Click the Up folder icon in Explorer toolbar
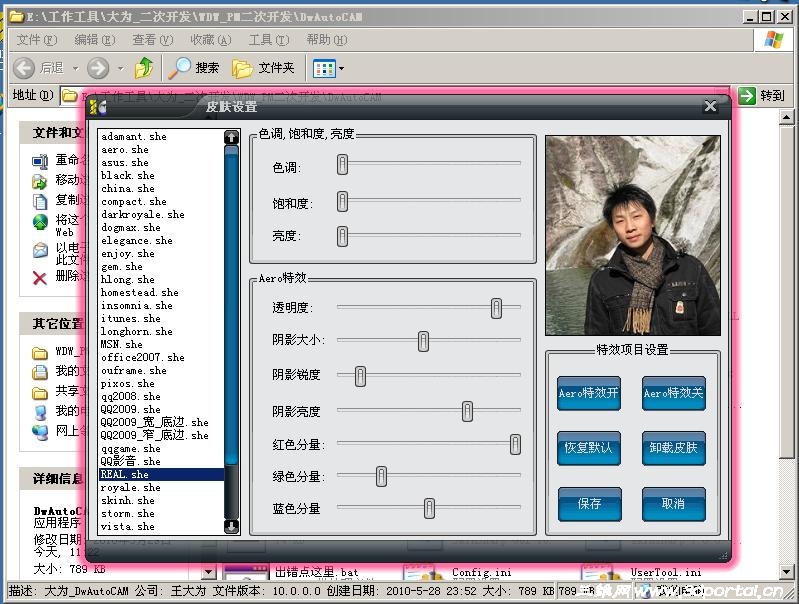This screenshot has width=799, height=604. pos(144,68)
